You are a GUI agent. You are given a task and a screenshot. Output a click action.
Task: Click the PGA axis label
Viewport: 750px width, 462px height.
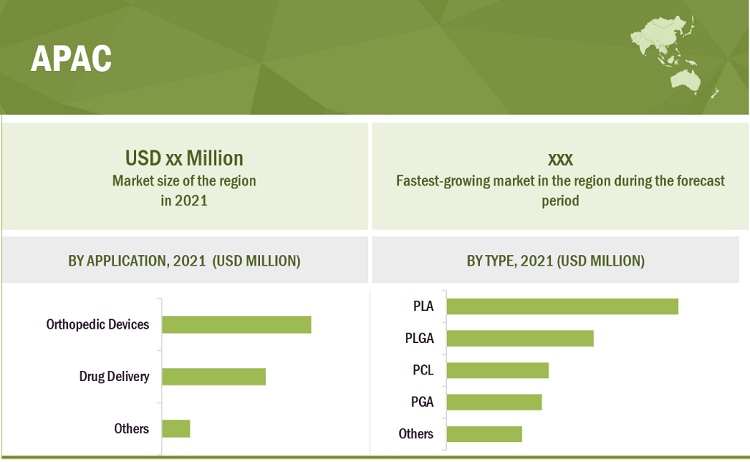[x=422, y=402]
